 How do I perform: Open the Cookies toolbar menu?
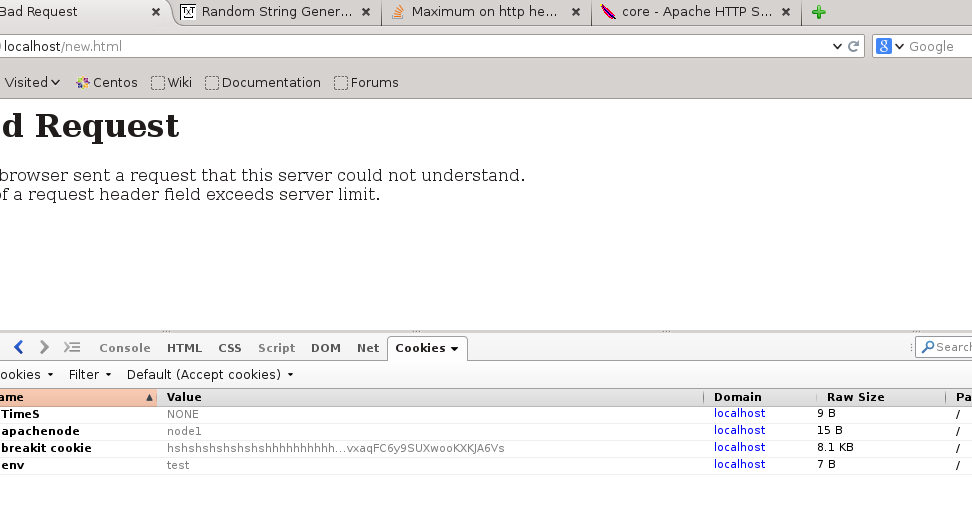click(x=27, y=374)
